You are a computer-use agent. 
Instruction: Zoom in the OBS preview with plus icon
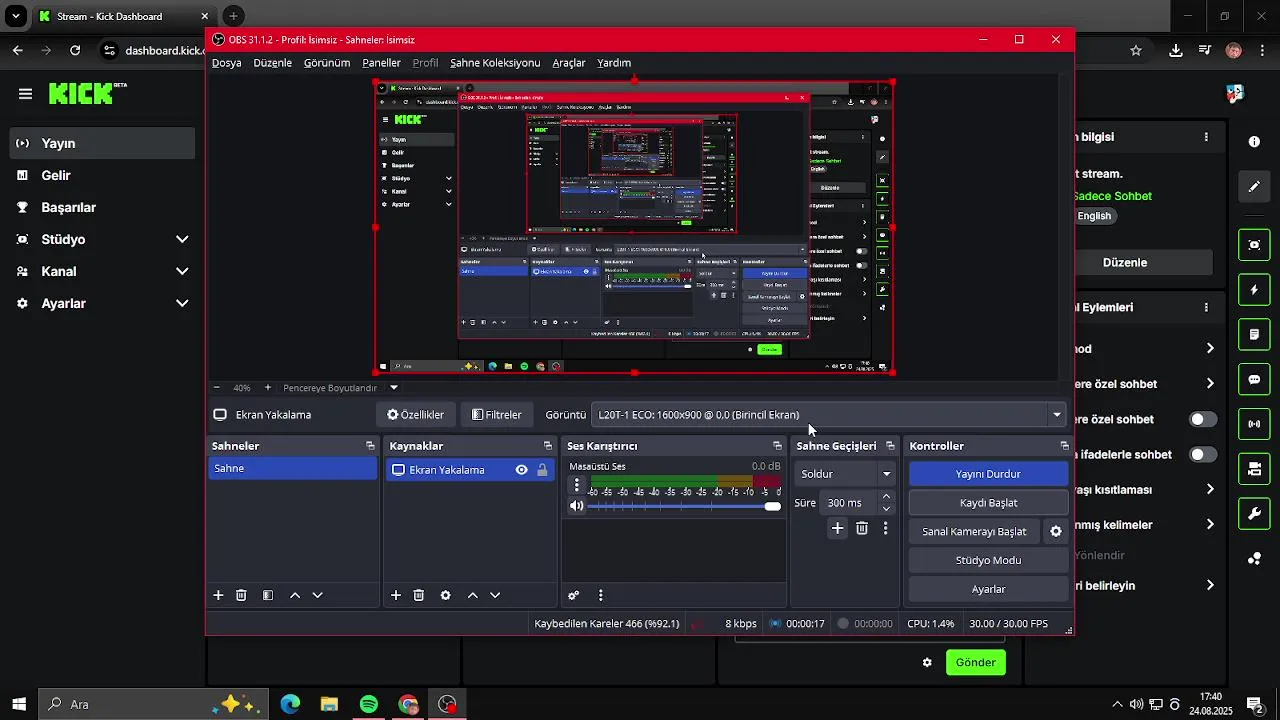pyautogui.click(x=267, y=388)
